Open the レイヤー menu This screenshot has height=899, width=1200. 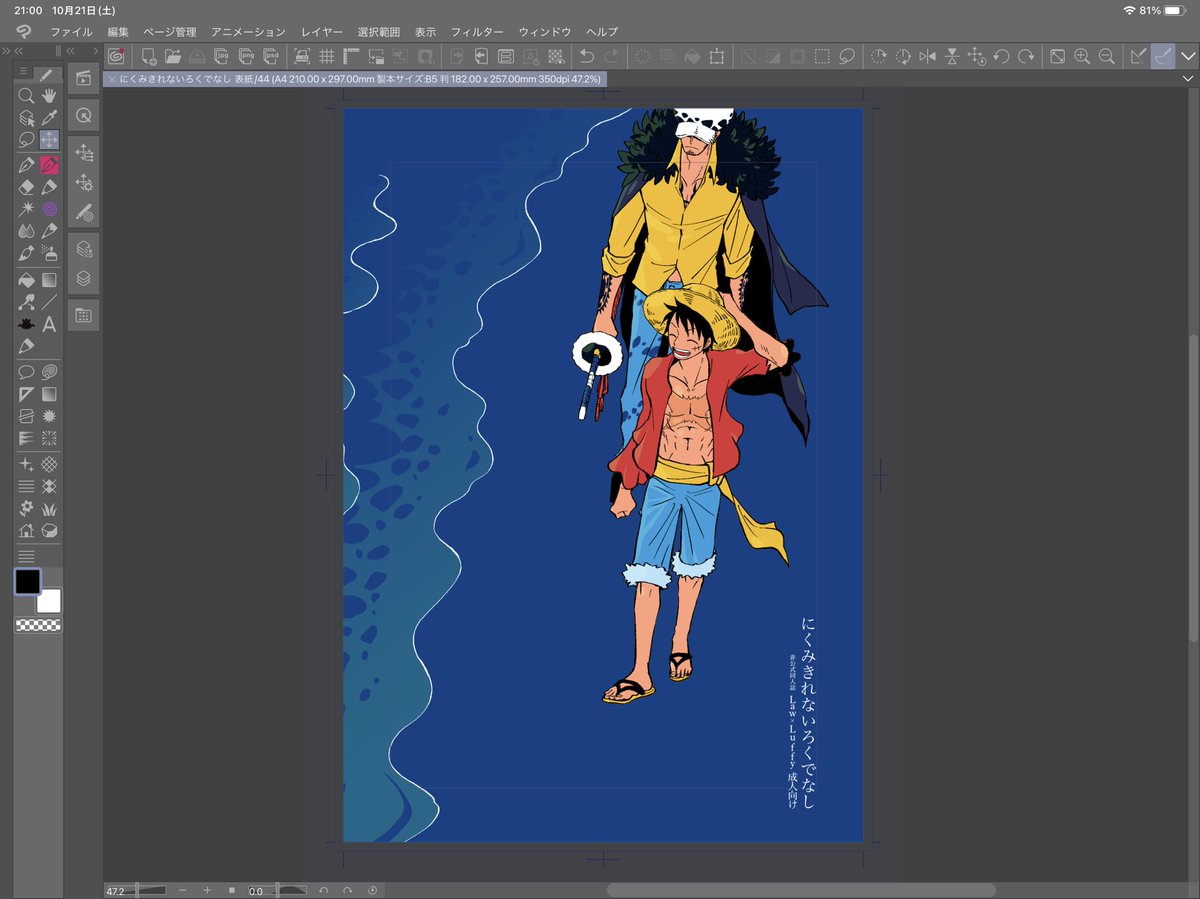click(x=322, y=32)
